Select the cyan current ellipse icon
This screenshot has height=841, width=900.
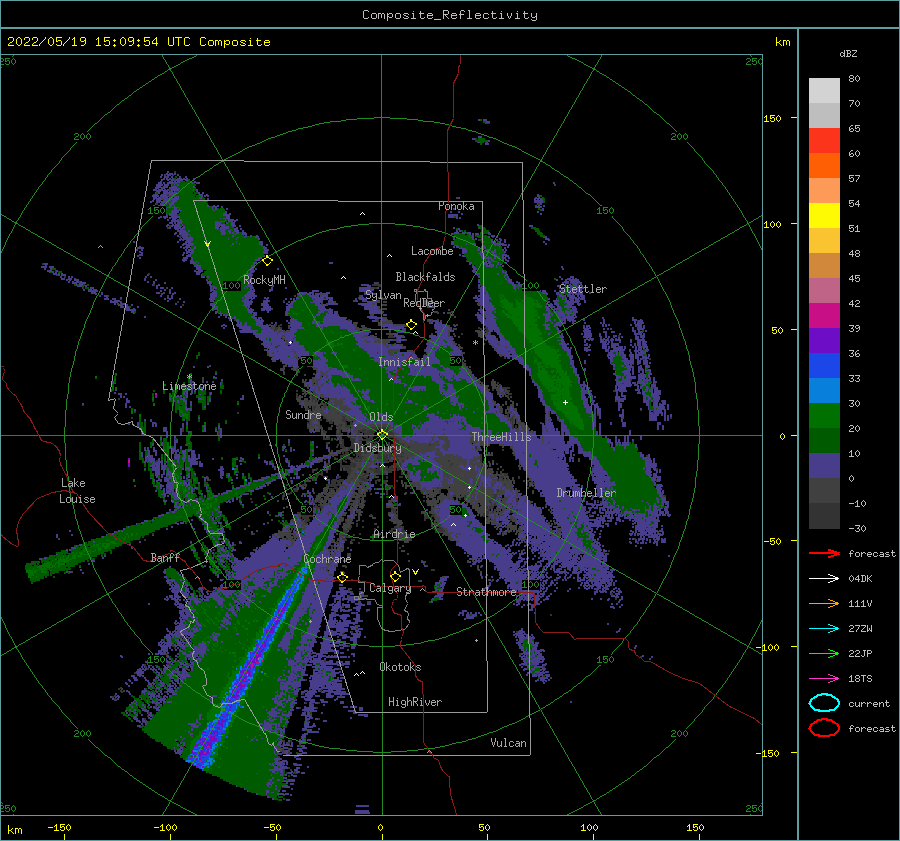coord(824,703)
